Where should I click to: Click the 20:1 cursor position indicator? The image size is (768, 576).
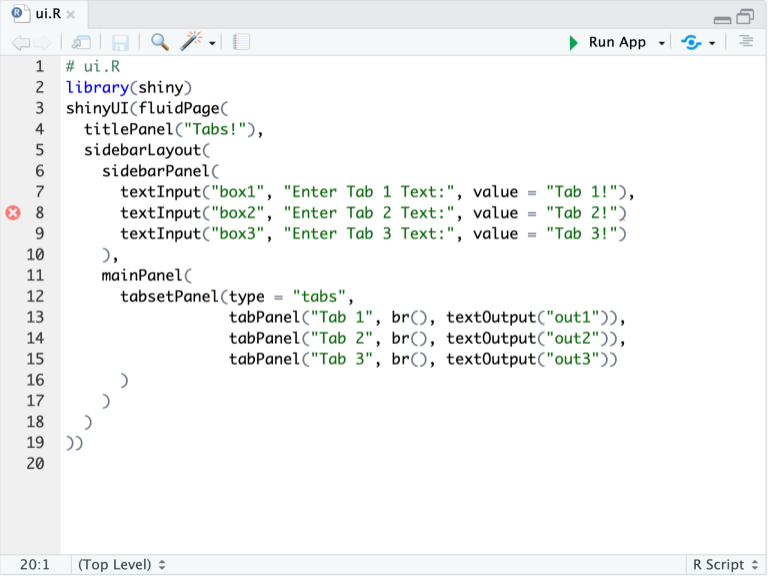(34, 565)
